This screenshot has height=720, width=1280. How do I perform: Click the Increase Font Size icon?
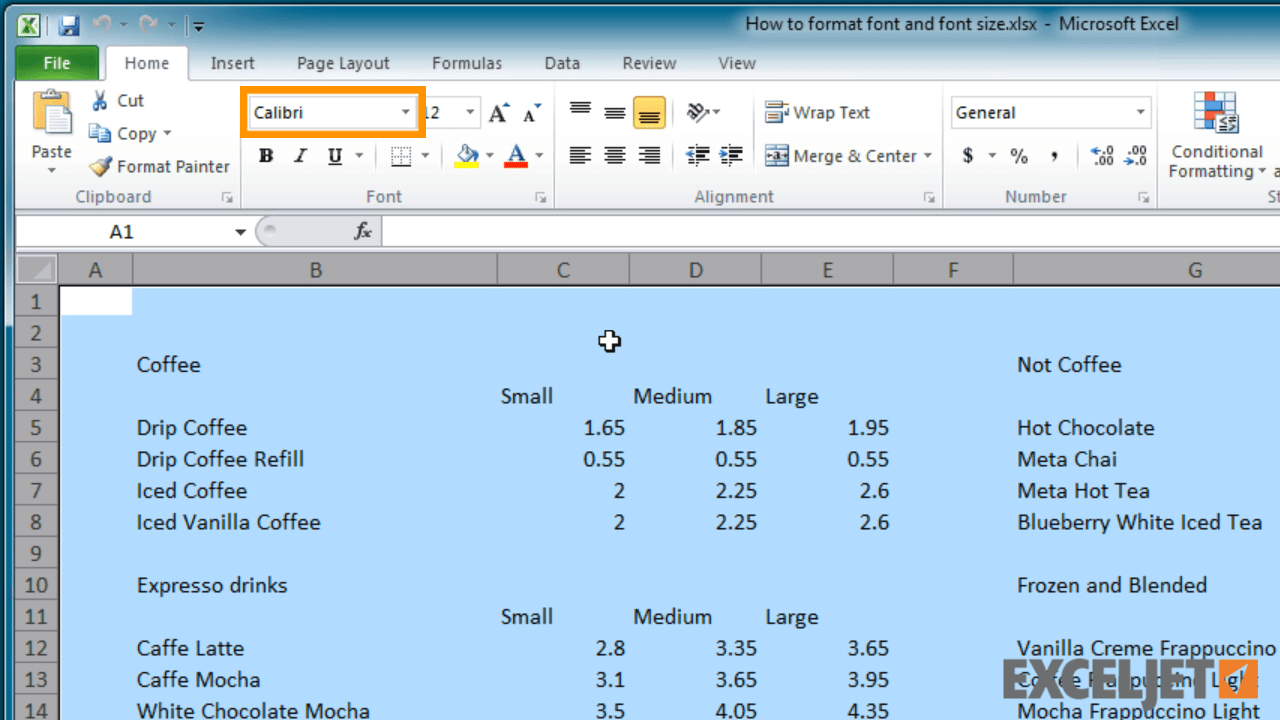497,112
